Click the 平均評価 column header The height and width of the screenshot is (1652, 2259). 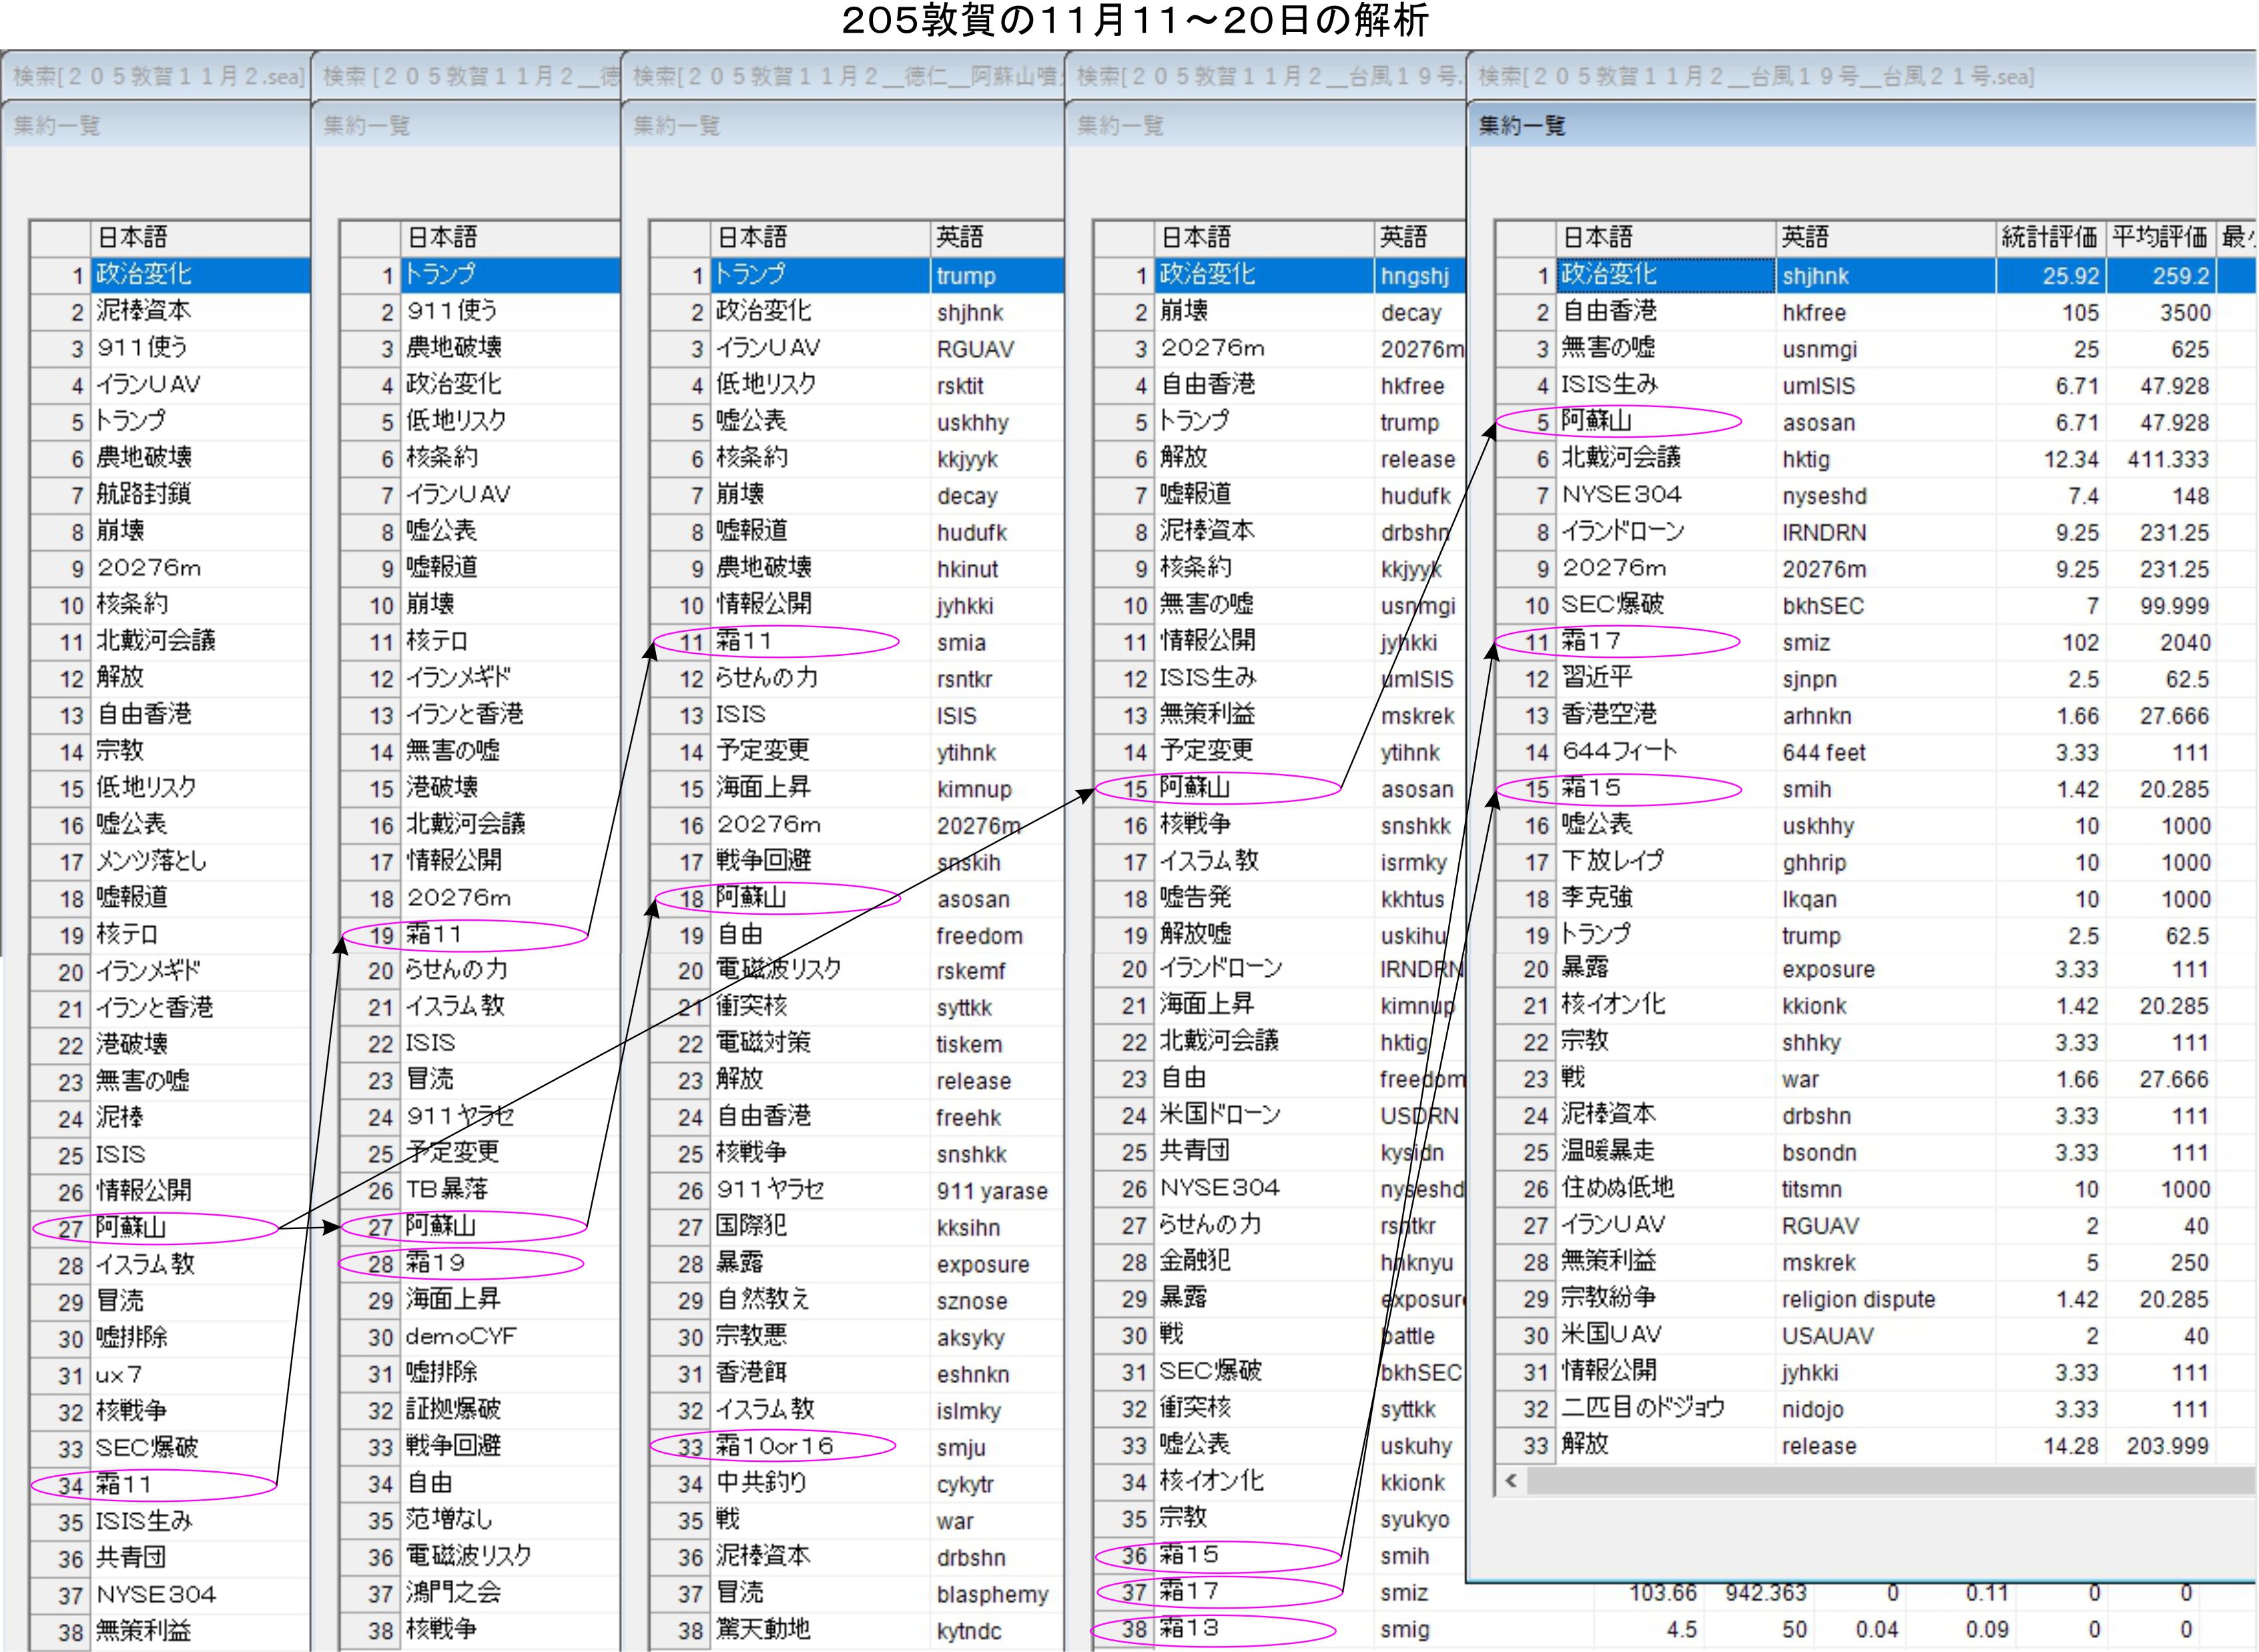[x=2159, y=237]
